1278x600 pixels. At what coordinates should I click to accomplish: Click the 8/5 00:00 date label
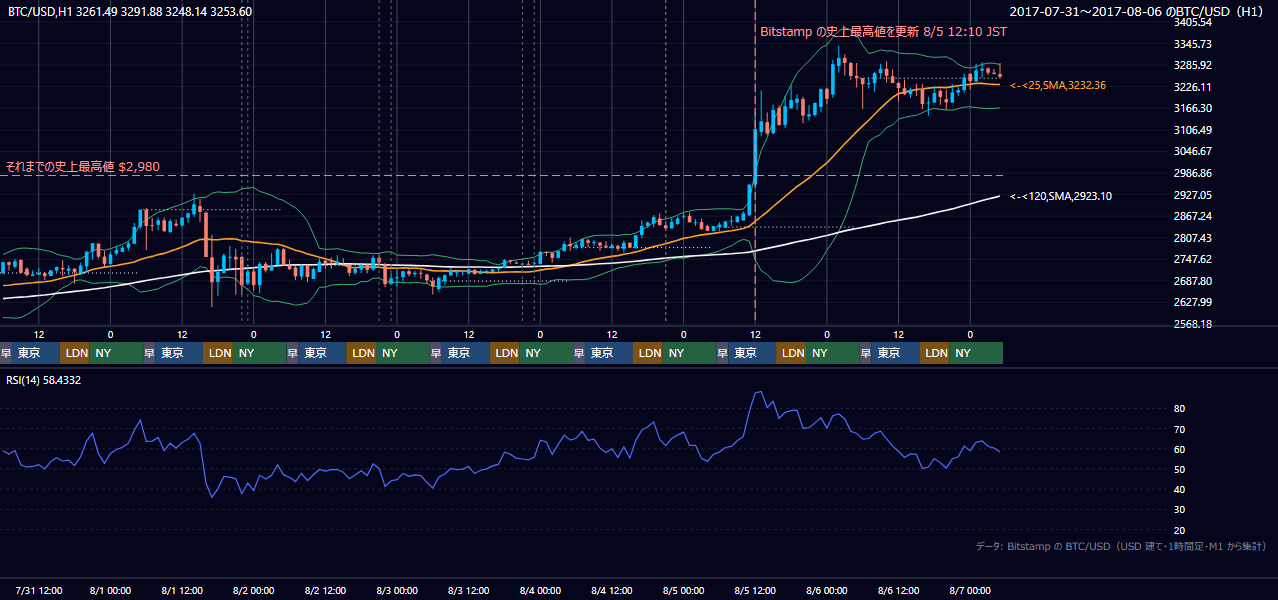click(x=685, y=591)
